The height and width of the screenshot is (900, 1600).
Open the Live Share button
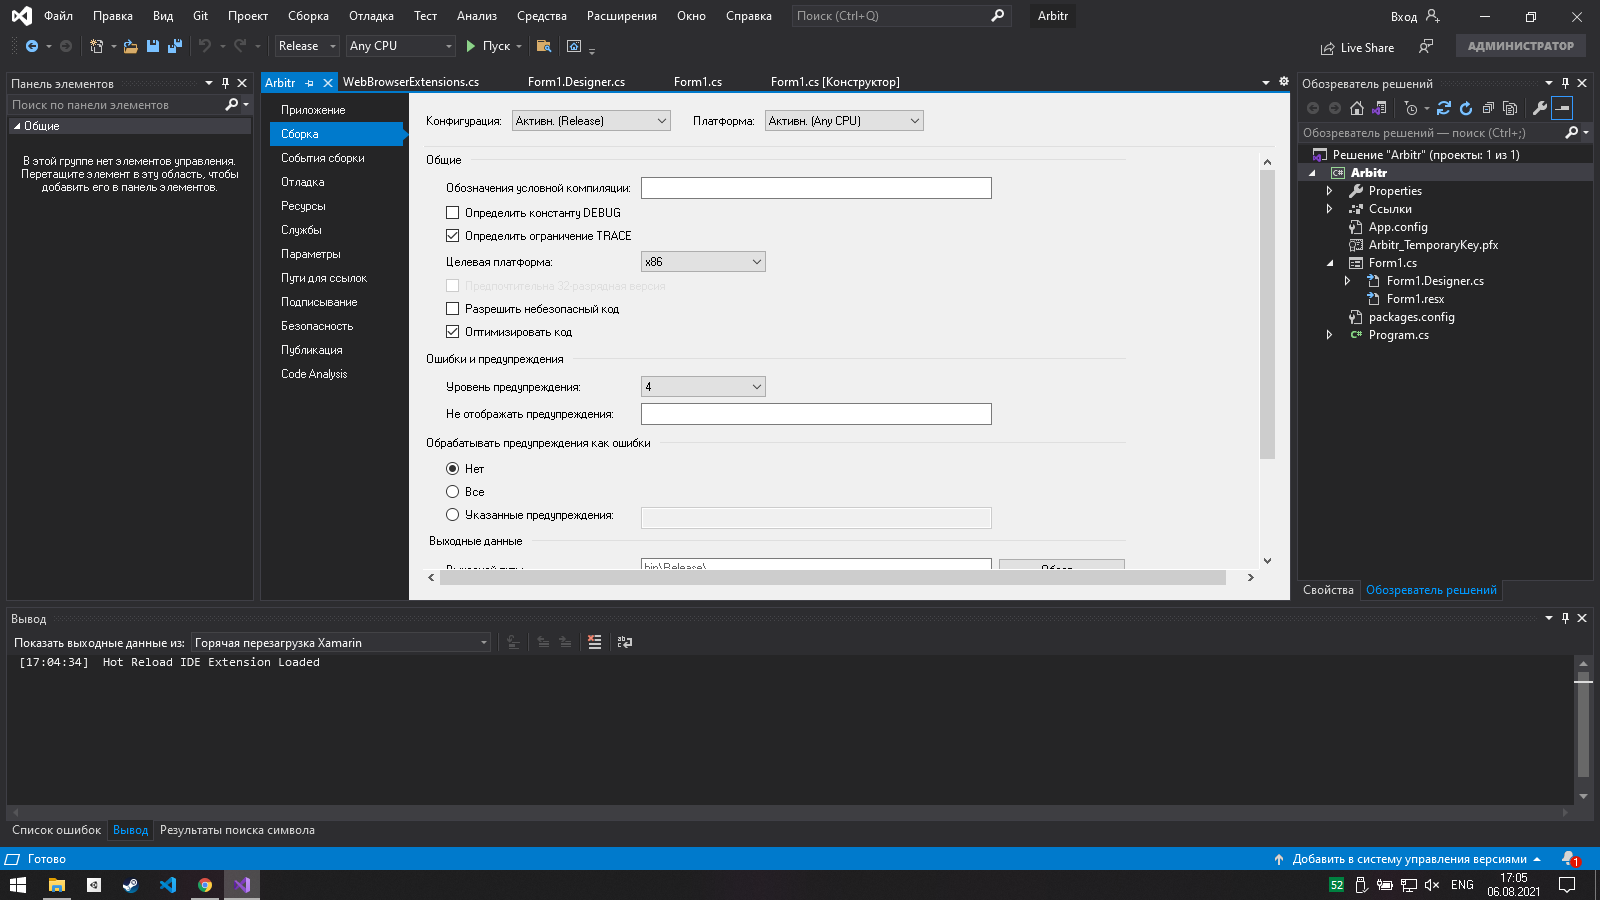point(1357,48)
